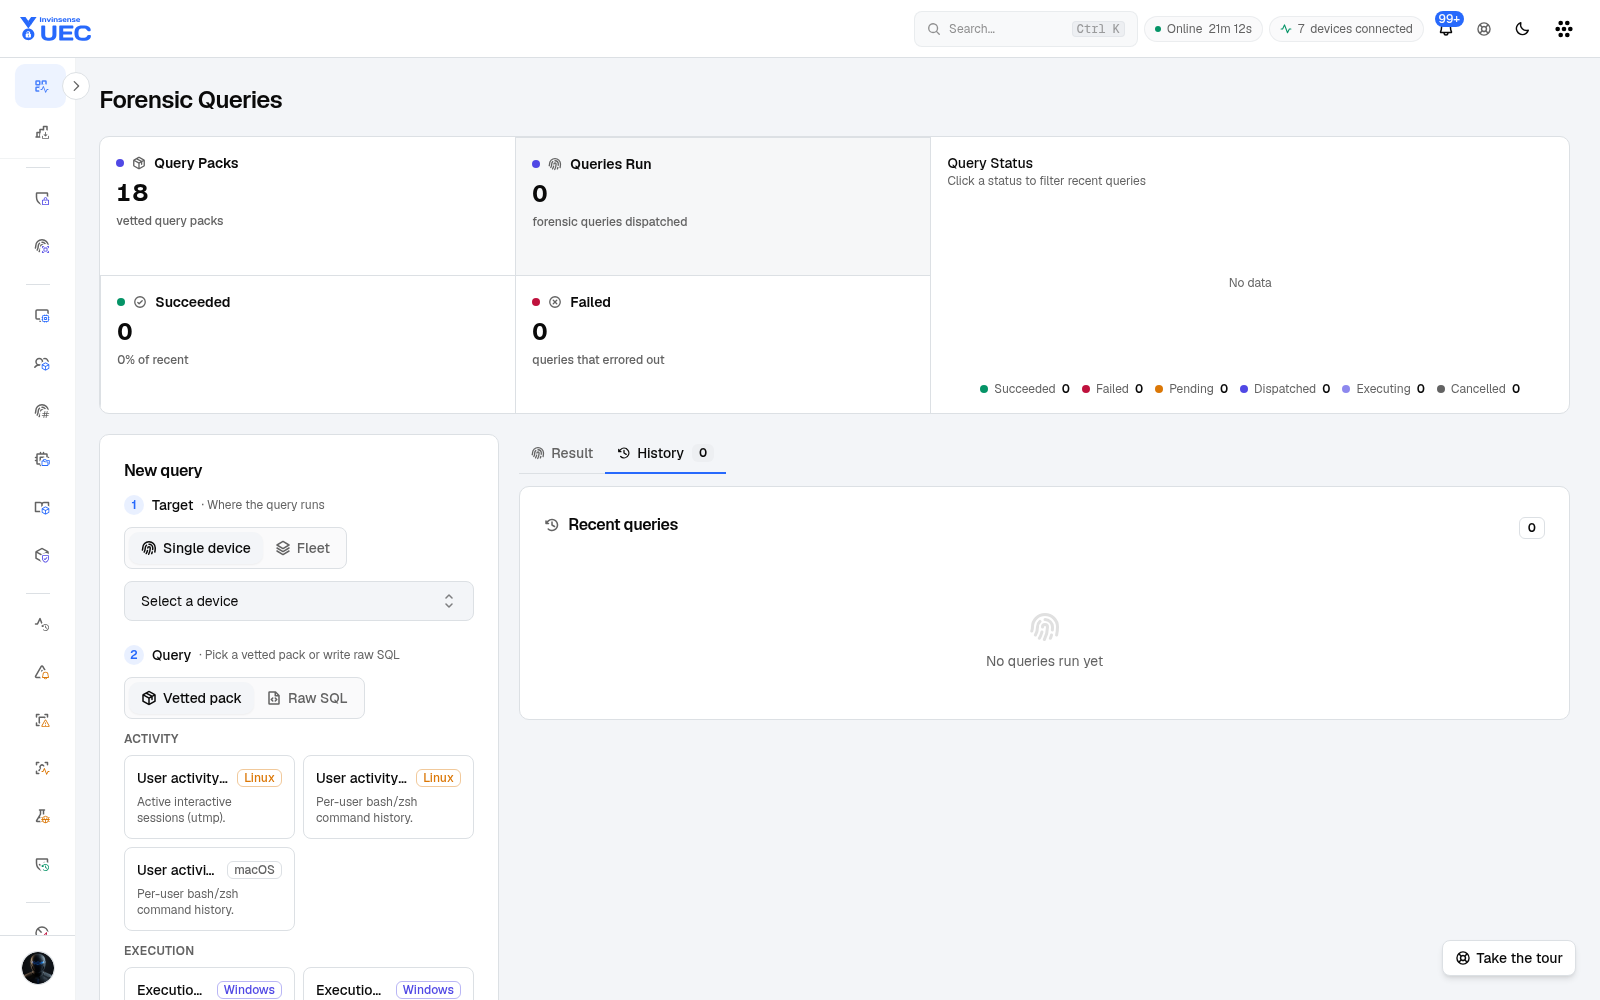Switch to Raw SQL query mode
Image resolution: width=1600 pixels, height=1000 pixels.
pyautogui.click(x=308, y=698)
